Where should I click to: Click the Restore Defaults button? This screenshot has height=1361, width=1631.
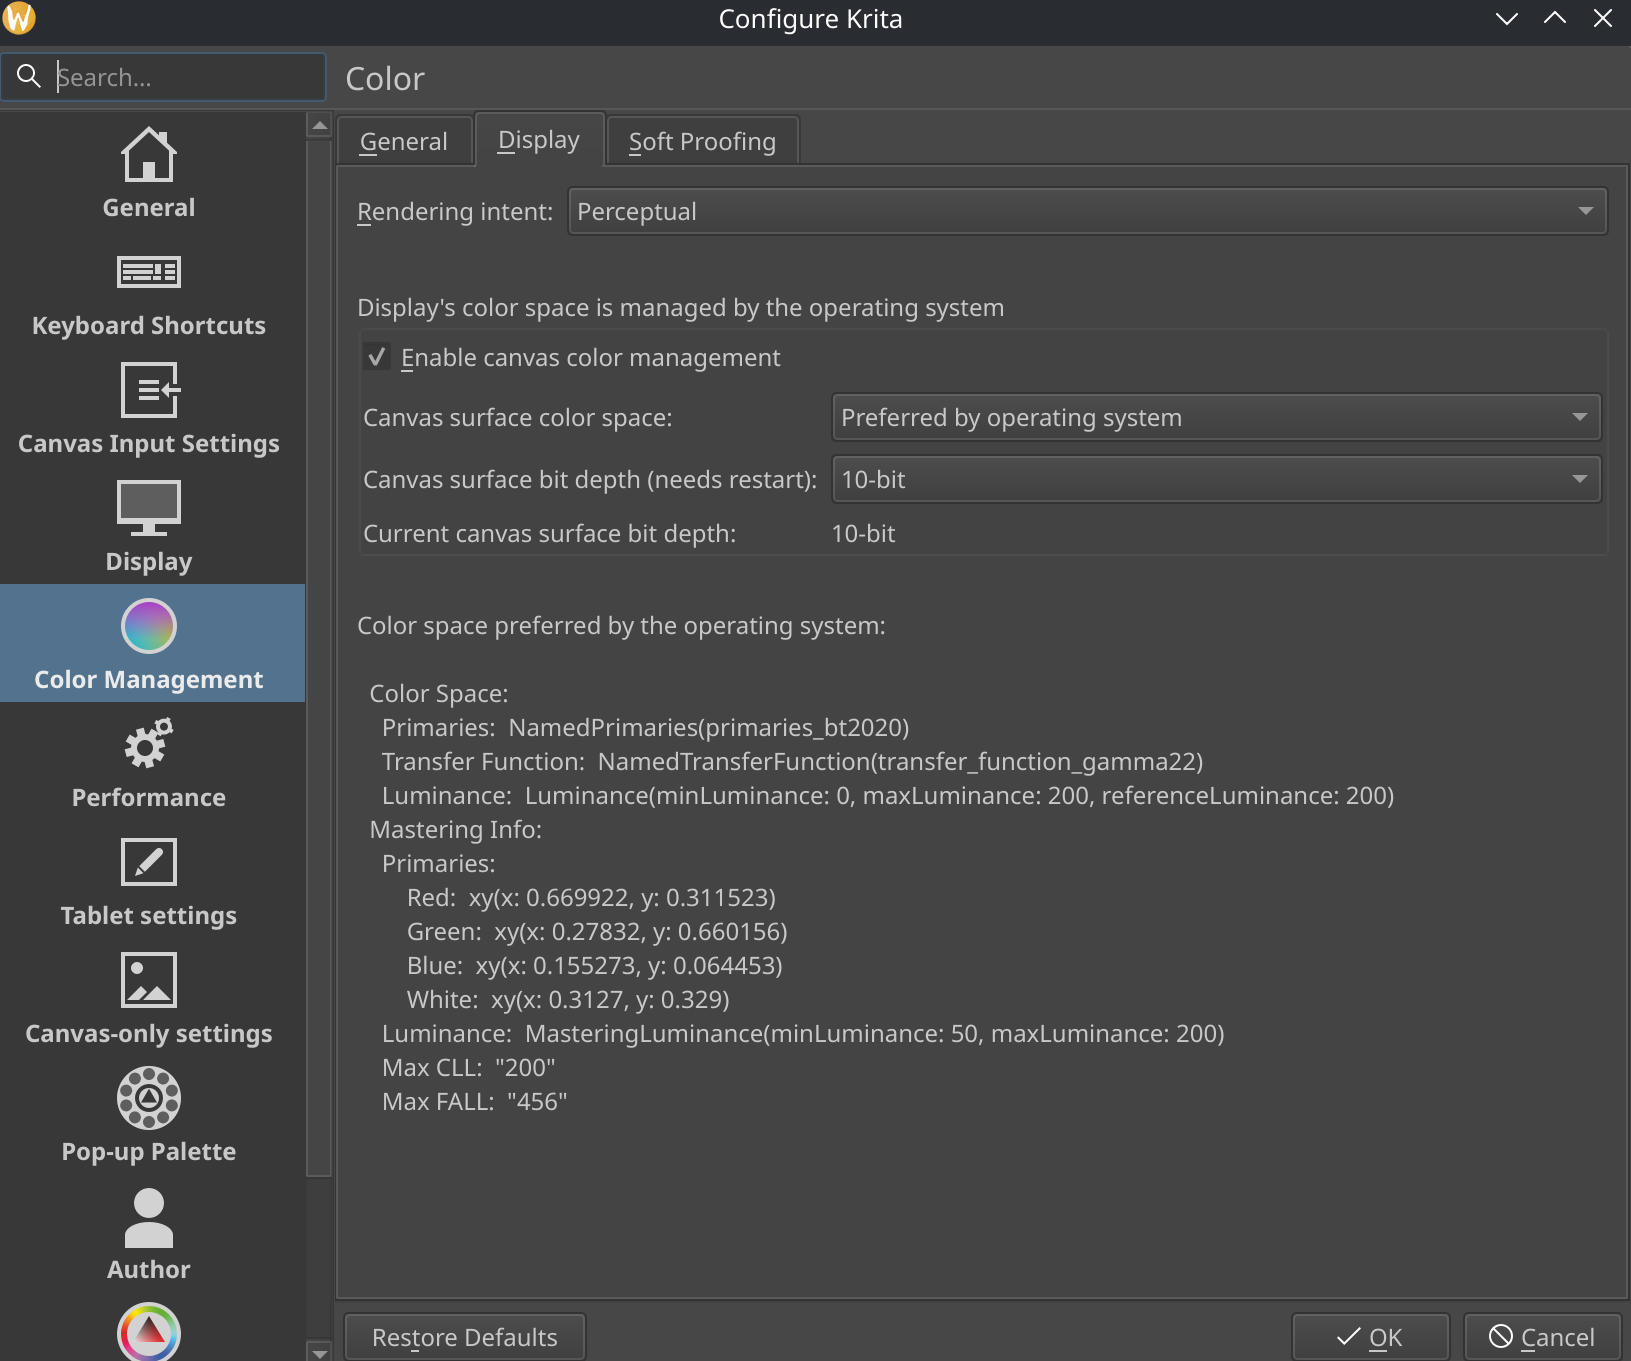[x=465, y=1337]
